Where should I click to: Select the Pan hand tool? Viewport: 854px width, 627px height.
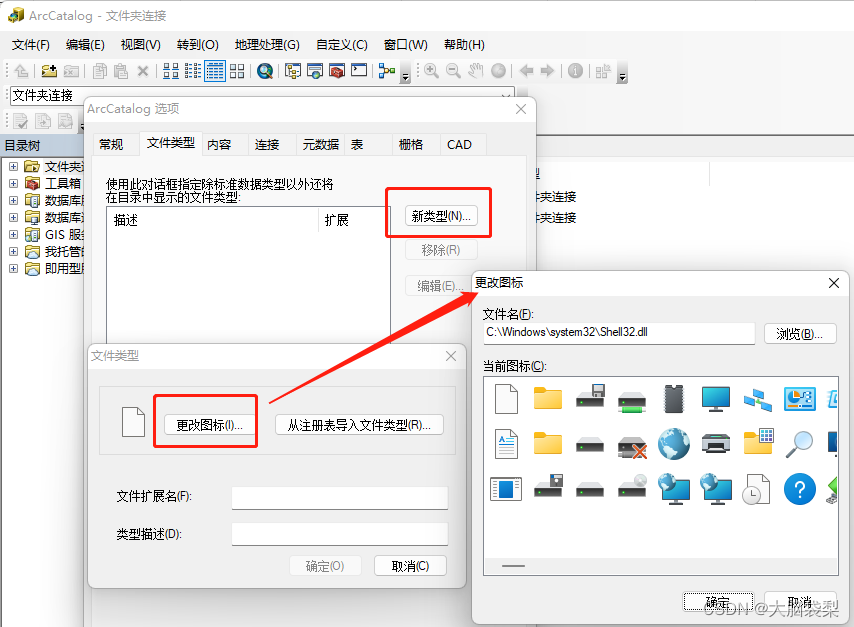point(475,71)
